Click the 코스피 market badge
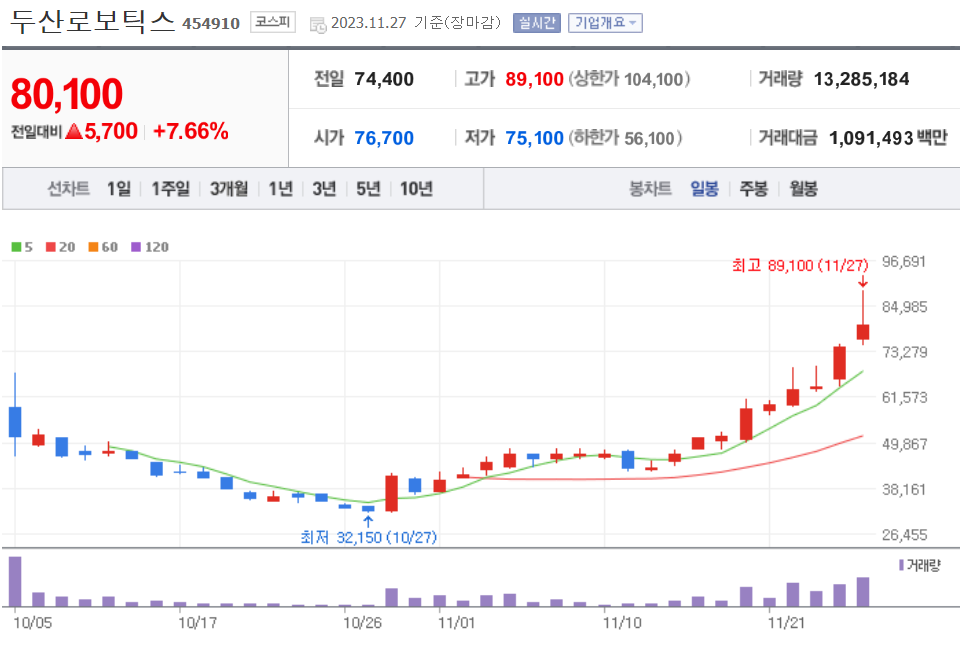Image resolution: width=960 pixels, height=654 pixels. (272, 22)
